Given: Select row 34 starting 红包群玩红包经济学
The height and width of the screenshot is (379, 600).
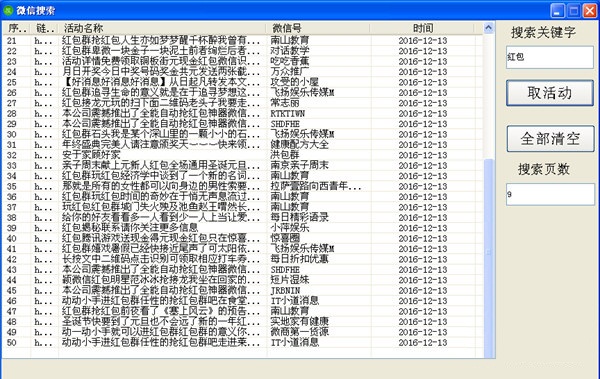Looking at the screenshot, I should coord(243,176).
